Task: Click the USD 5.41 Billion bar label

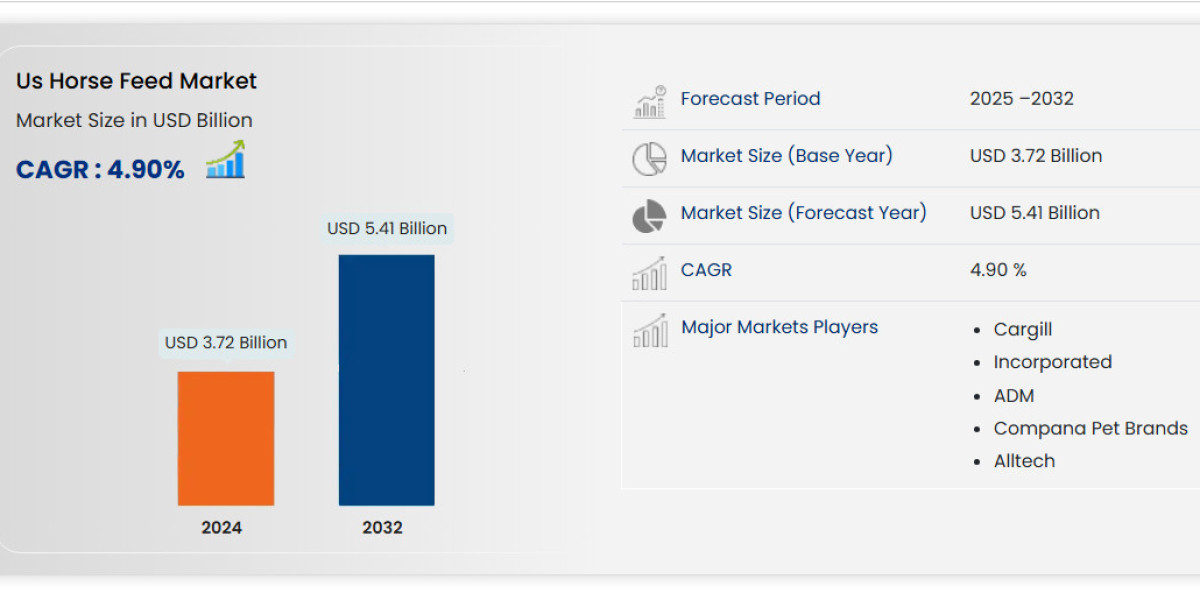Action: click(387, 228)
